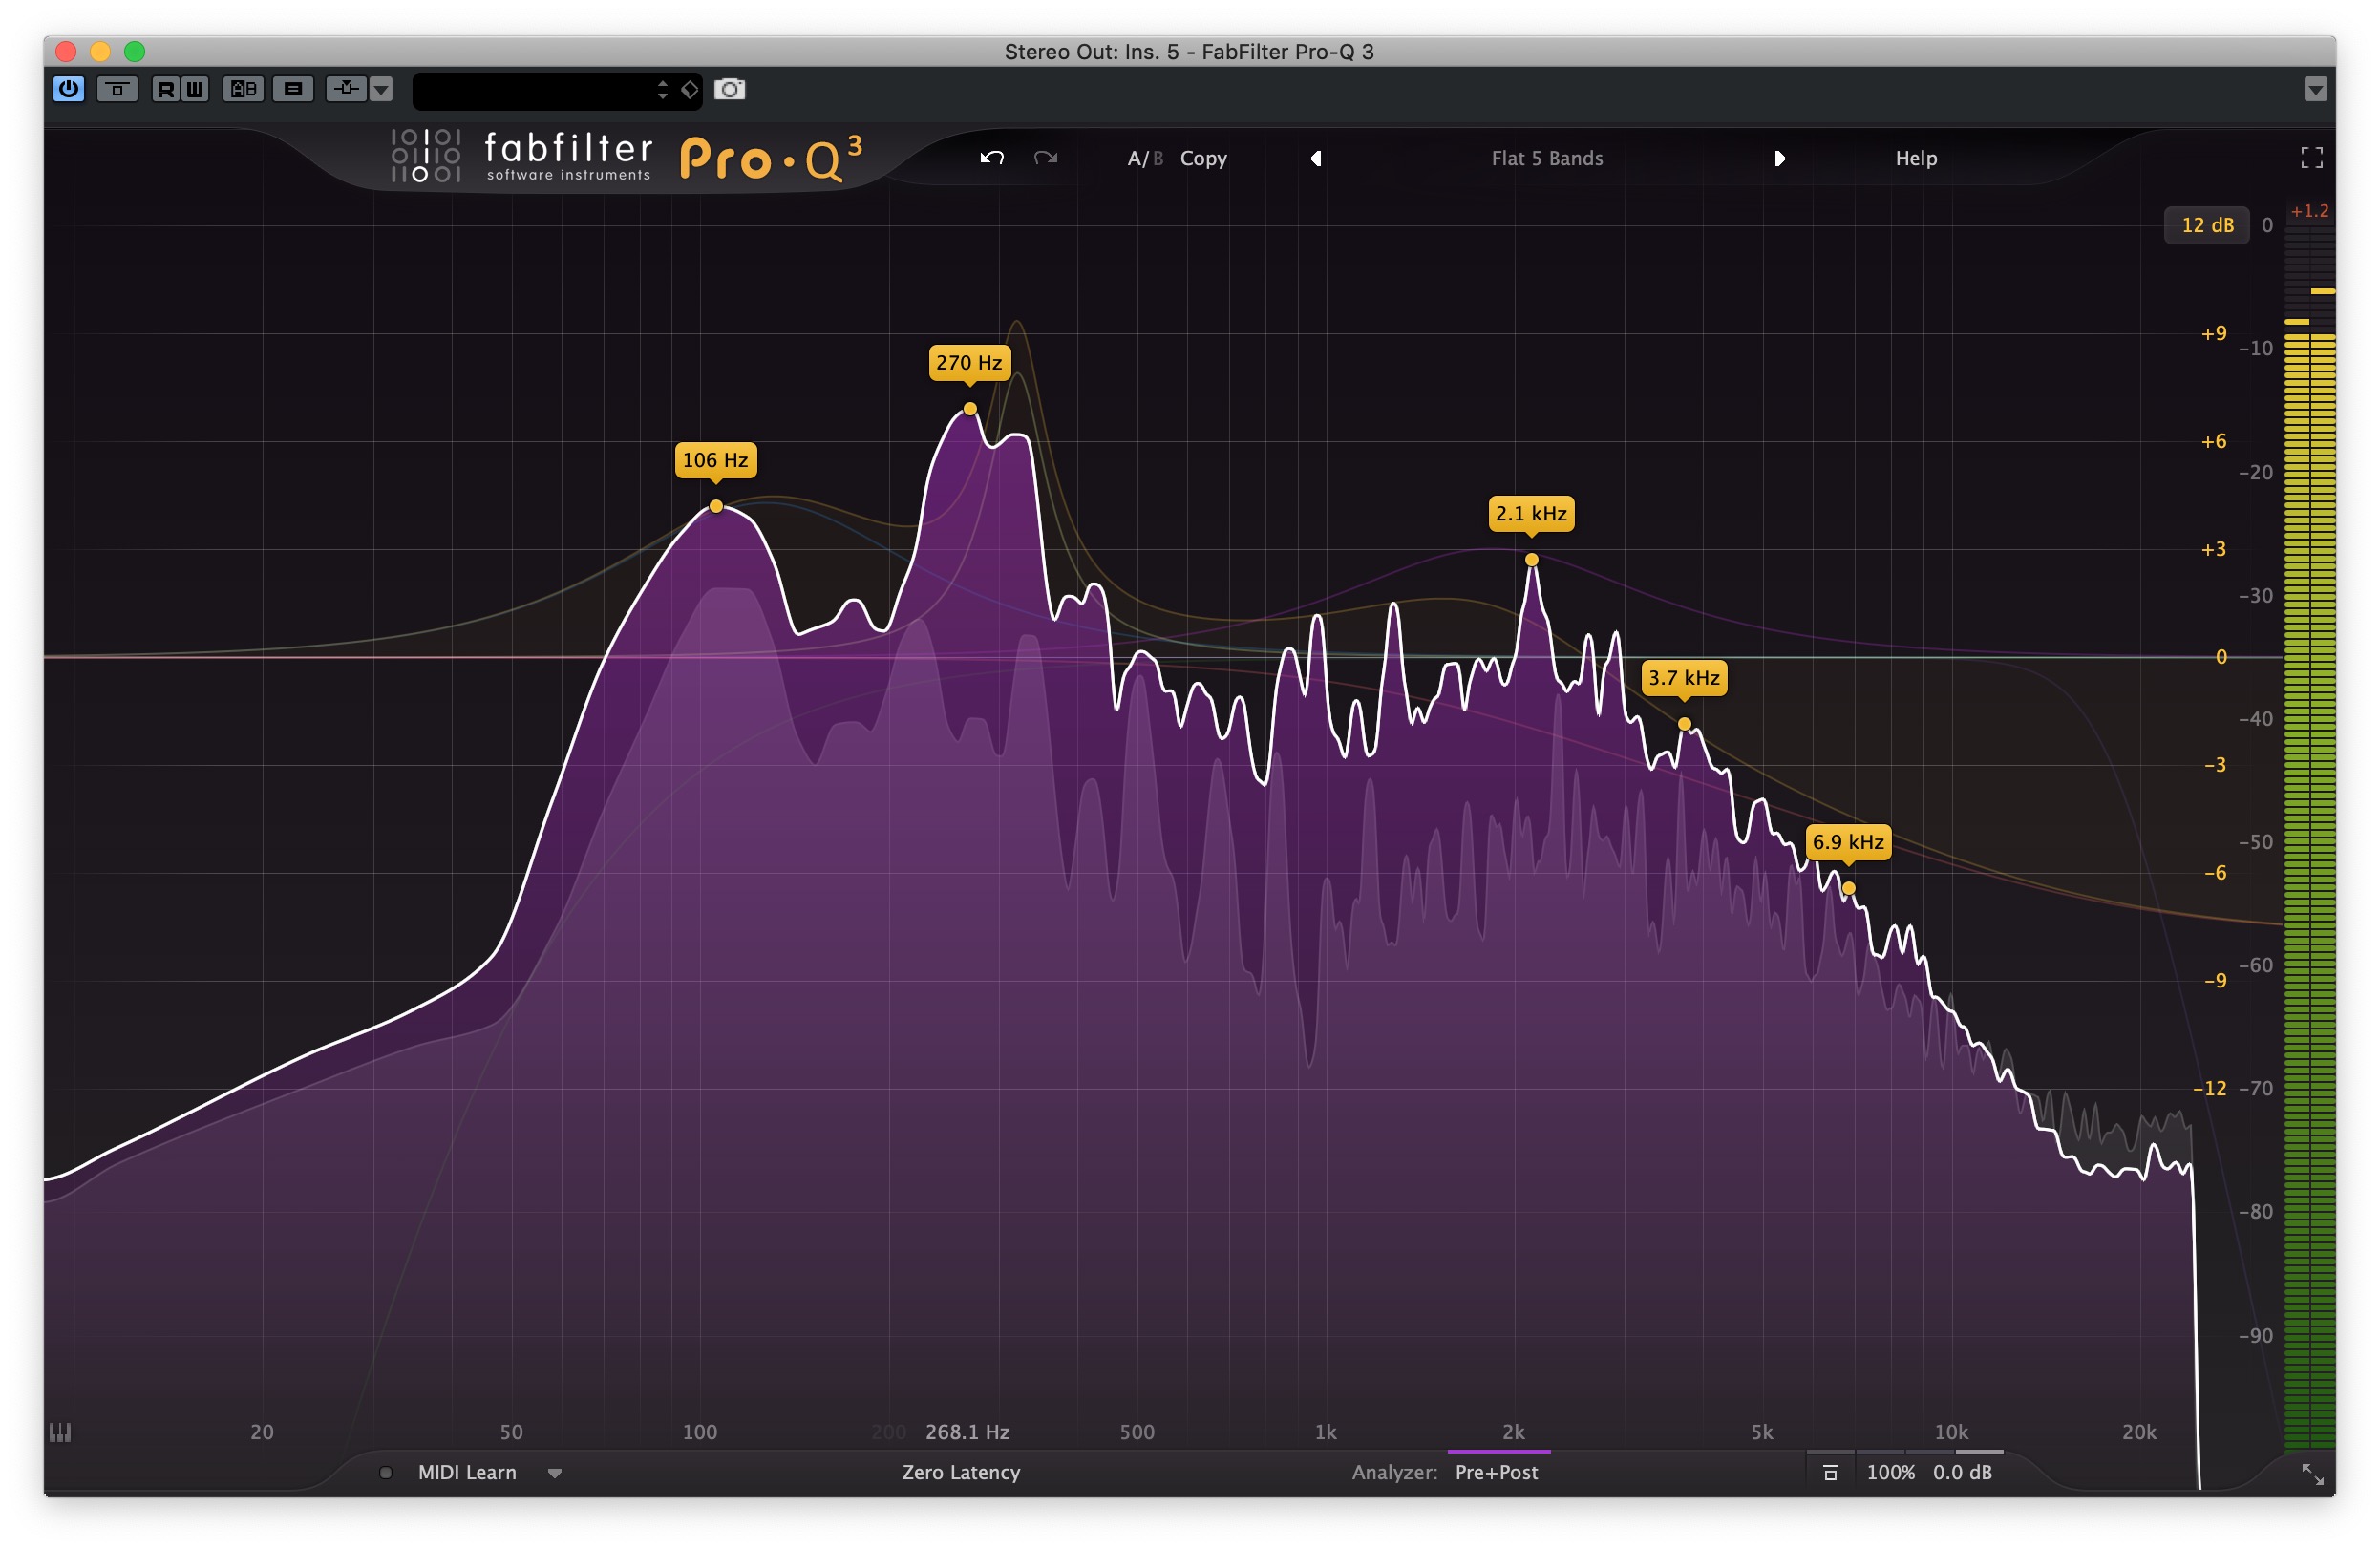2380x1549 pixels.
Task: Toggle automation Read mode with the R button
Action: [x=164, y=90]
